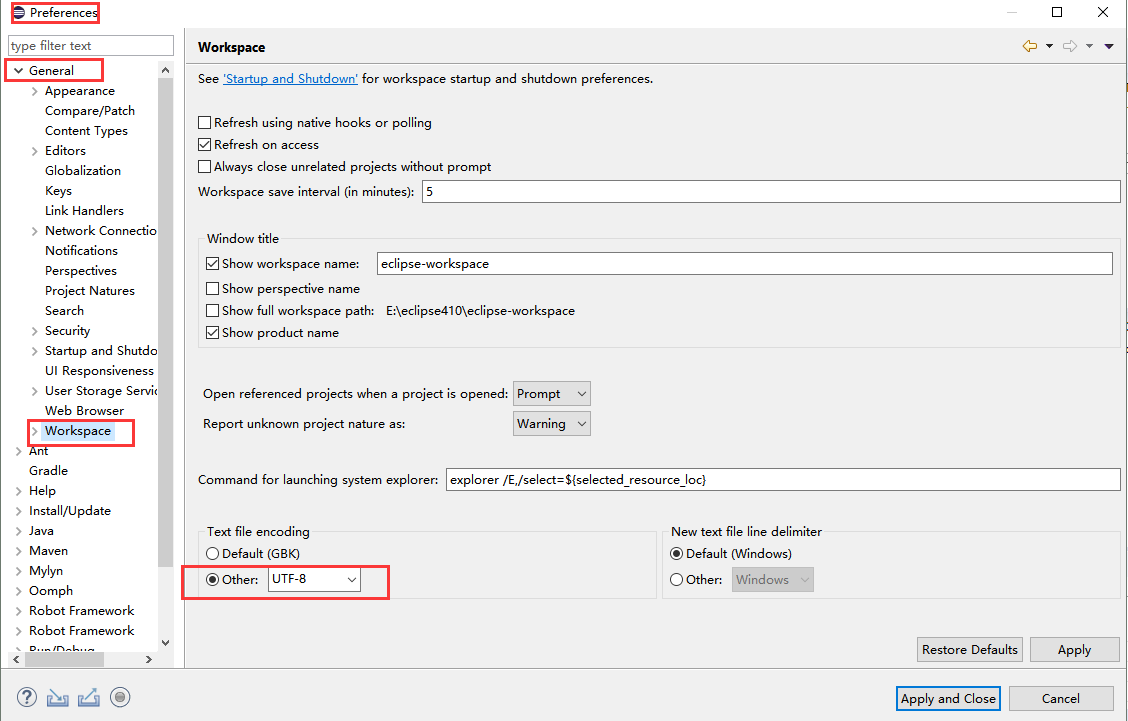Expand the Java tree node
This screenshot has height=721, width=1128.
coord(19,531)
